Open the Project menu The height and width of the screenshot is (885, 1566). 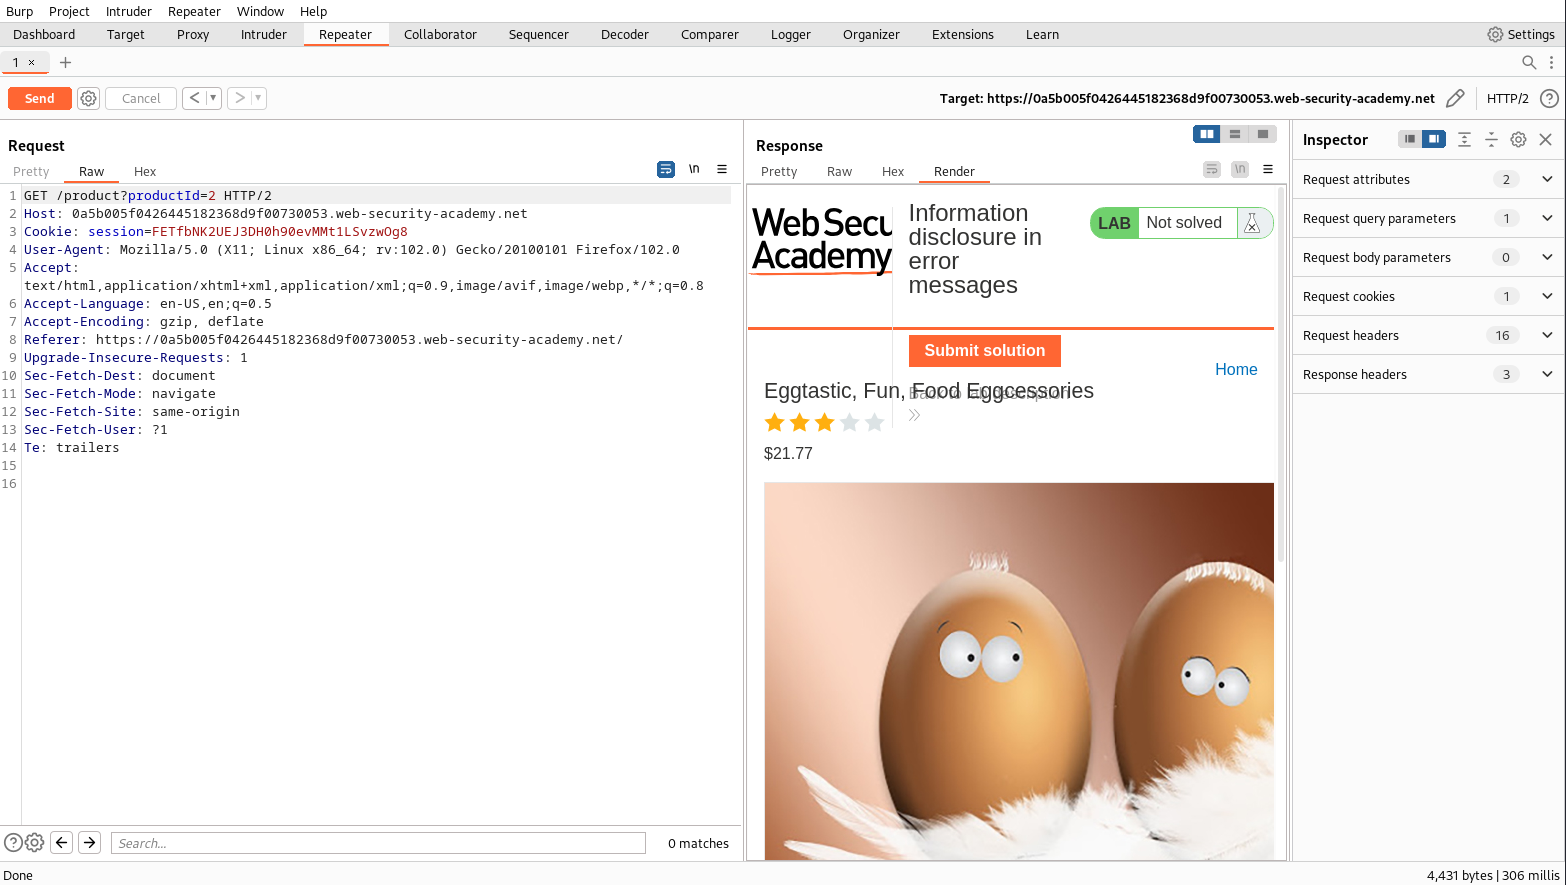click(x=69, y=11)
